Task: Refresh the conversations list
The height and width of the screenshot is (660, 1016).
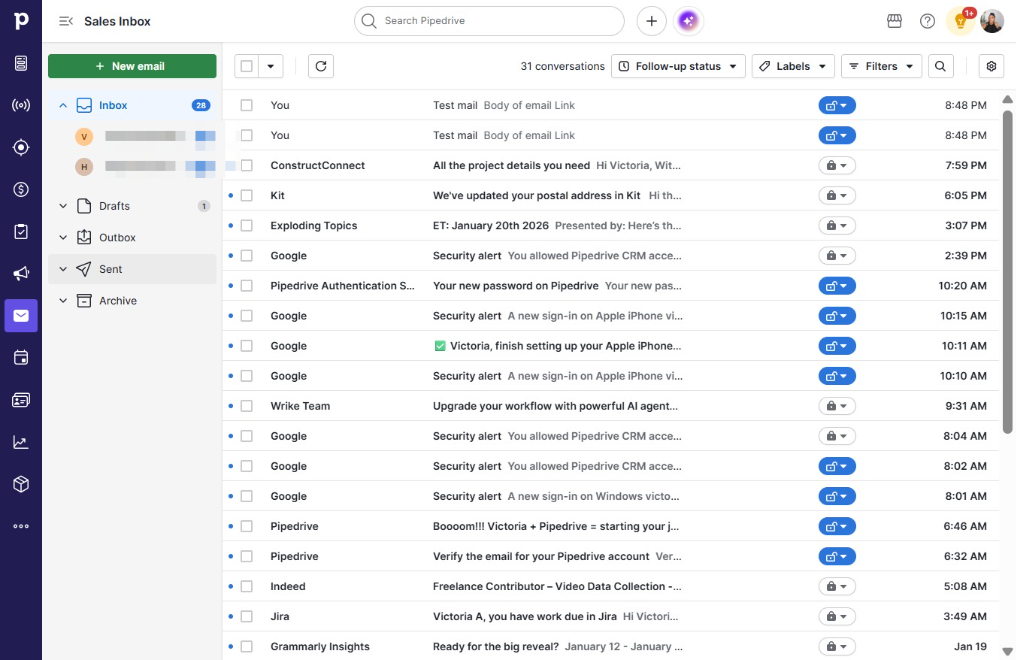Action: click(x=321, y=66)
